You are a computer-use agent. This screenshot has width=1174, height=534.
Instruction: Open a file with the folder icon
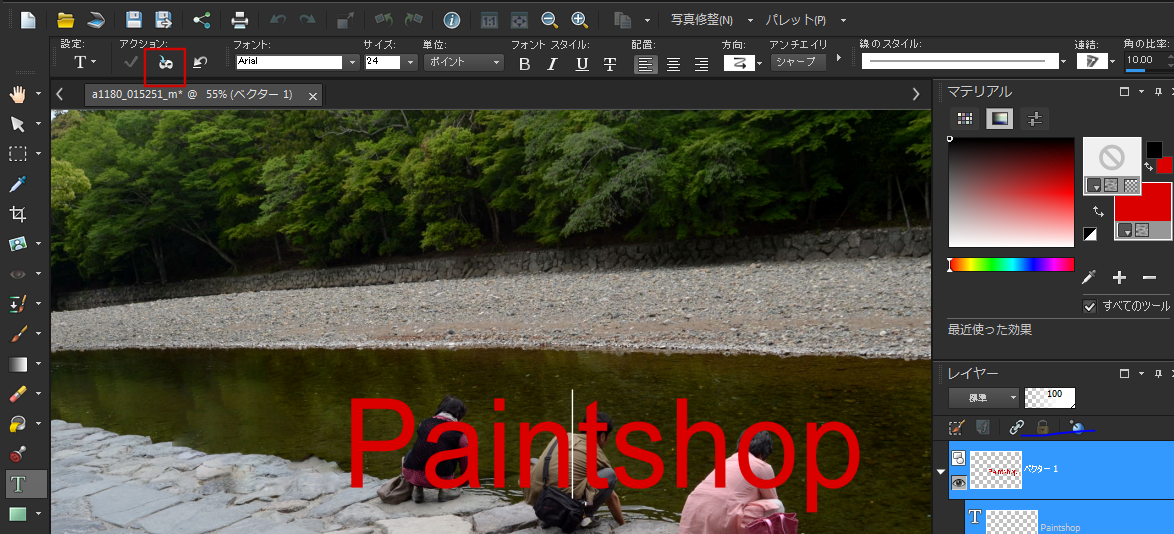coord(66,19)
